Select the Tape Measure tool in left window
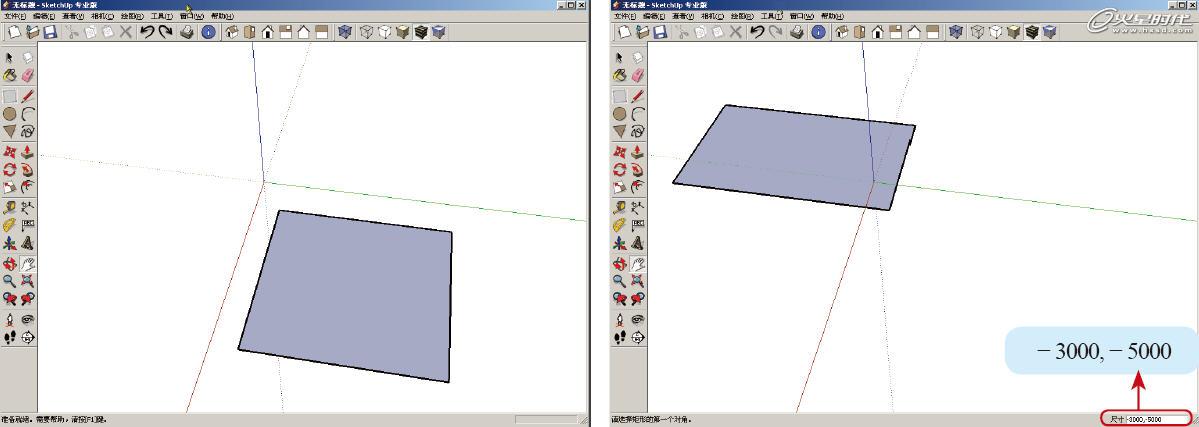This screenshot has height=427, width=1199. pos(10,207)
